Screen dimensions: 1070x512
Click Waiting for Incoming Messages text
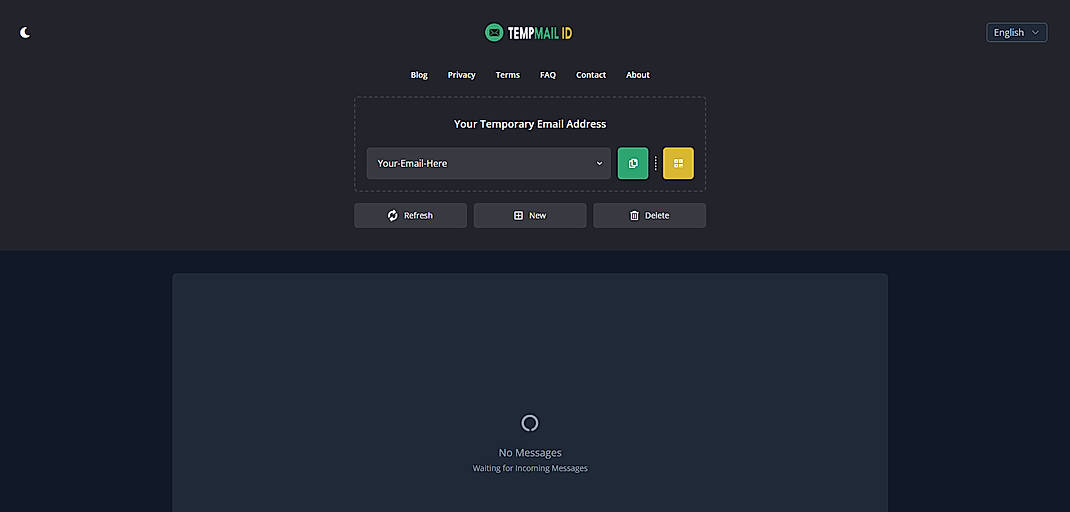(x=530, y=468)
